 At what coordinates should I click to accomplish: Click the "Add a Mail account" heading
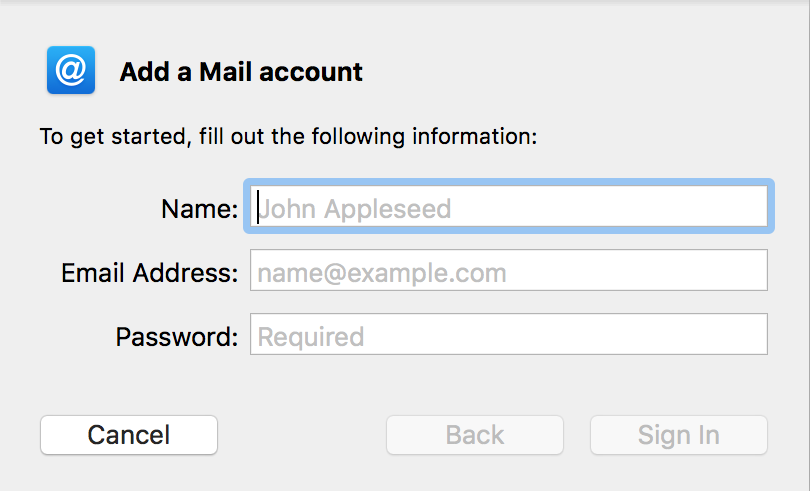[x=241, y=72]
